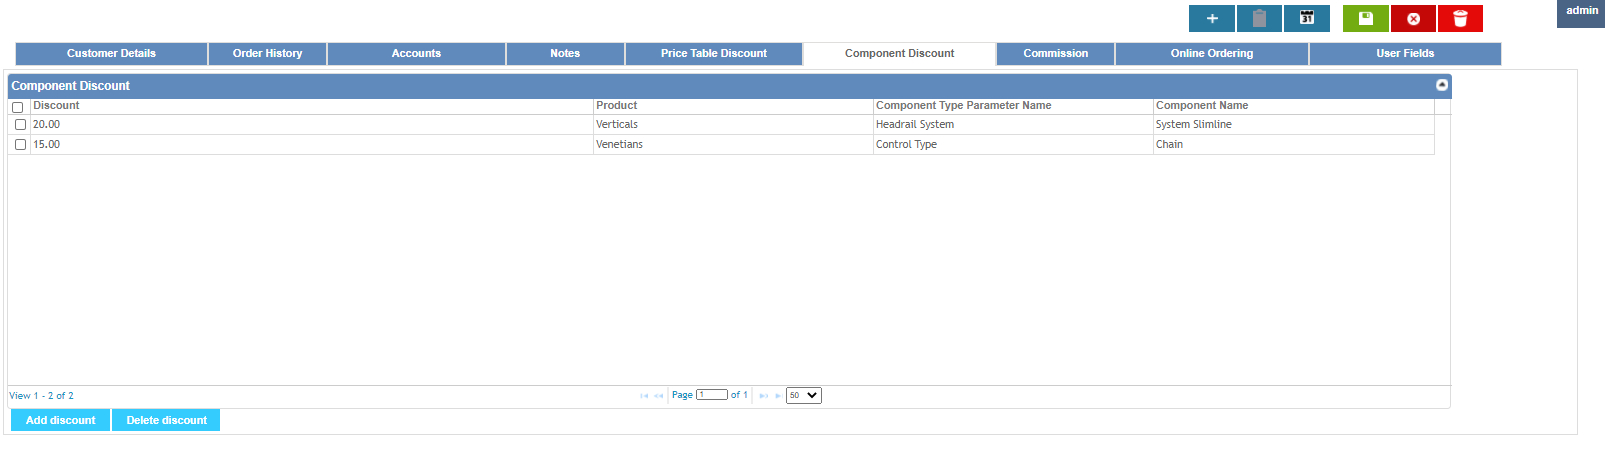Image resolution: width=1605 pixels, height=455 pixels.
Task: Click the red cancel X icon
Action: [x=1413, y=18]
